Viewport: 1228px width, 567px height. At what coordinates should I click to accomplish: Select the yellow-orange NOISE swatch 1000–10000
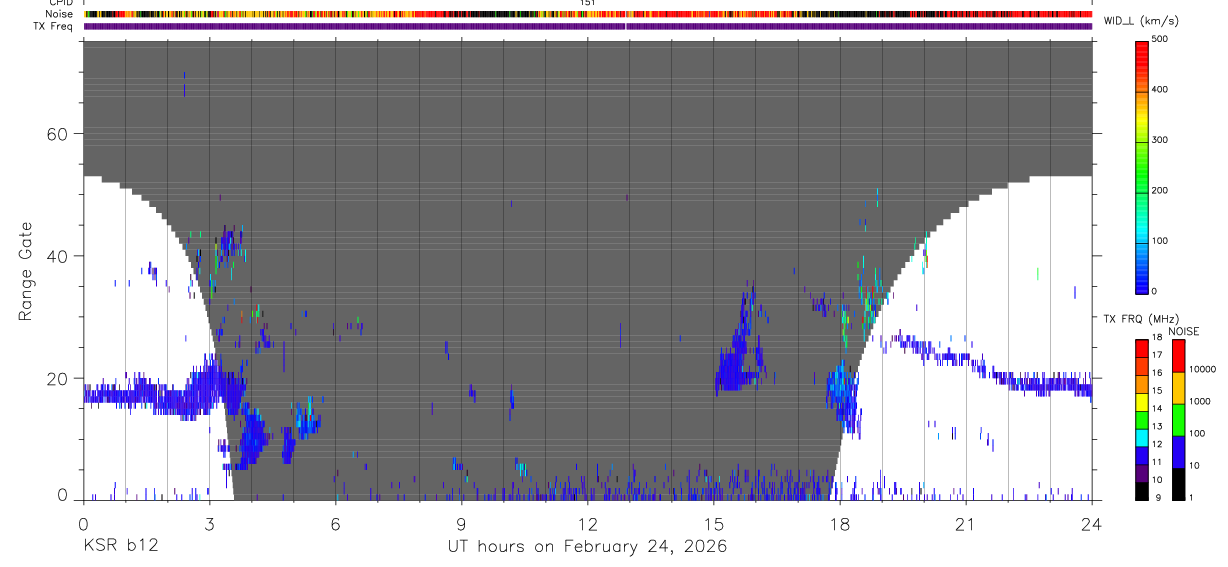pyautogui.click(x=1178, y=388)
